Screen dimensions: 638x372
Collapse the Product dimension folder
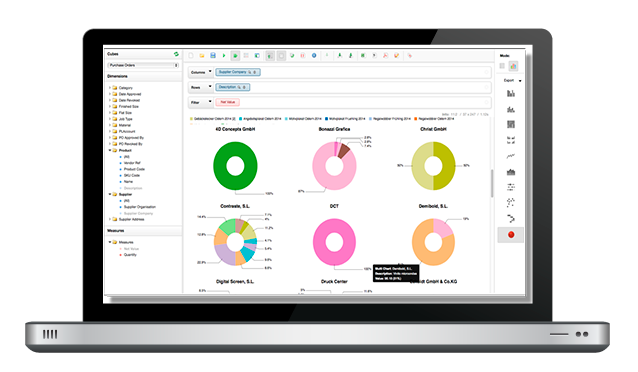coord(110,150)
